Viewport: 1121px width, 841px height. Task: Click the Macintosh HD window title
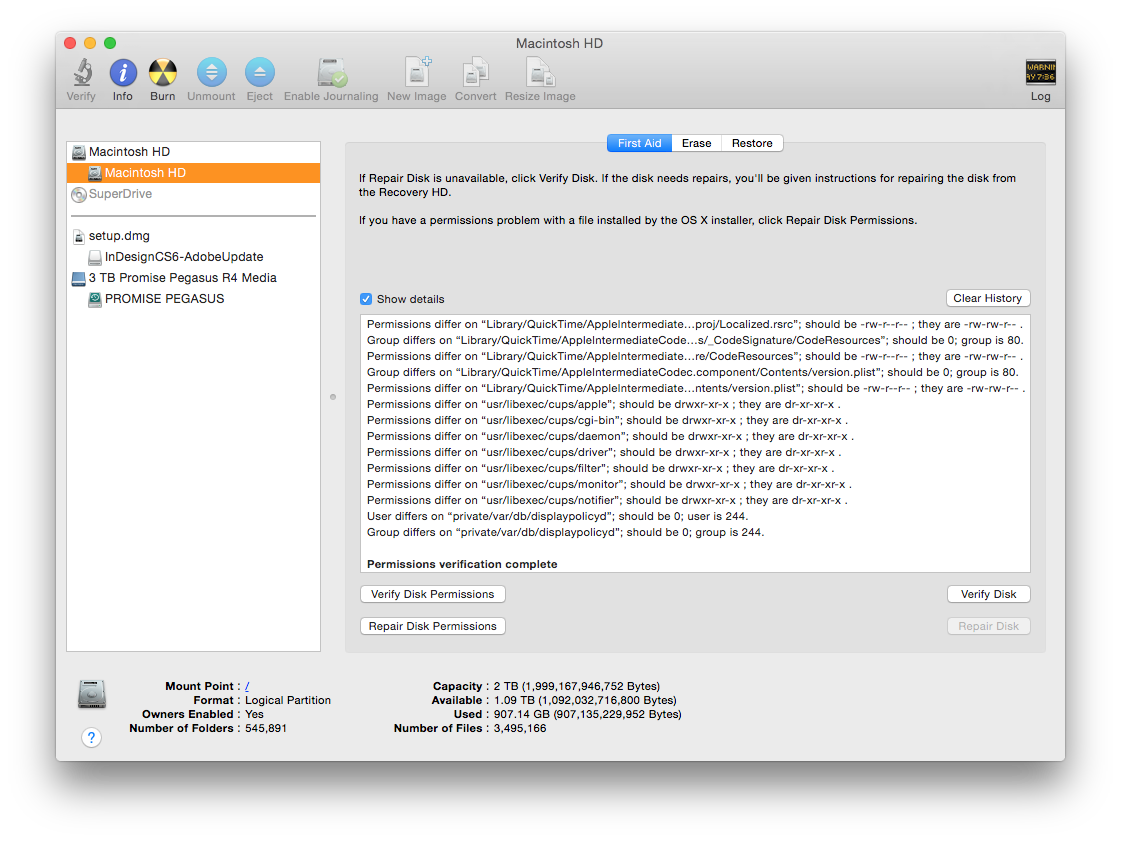(x=560, y=43)
